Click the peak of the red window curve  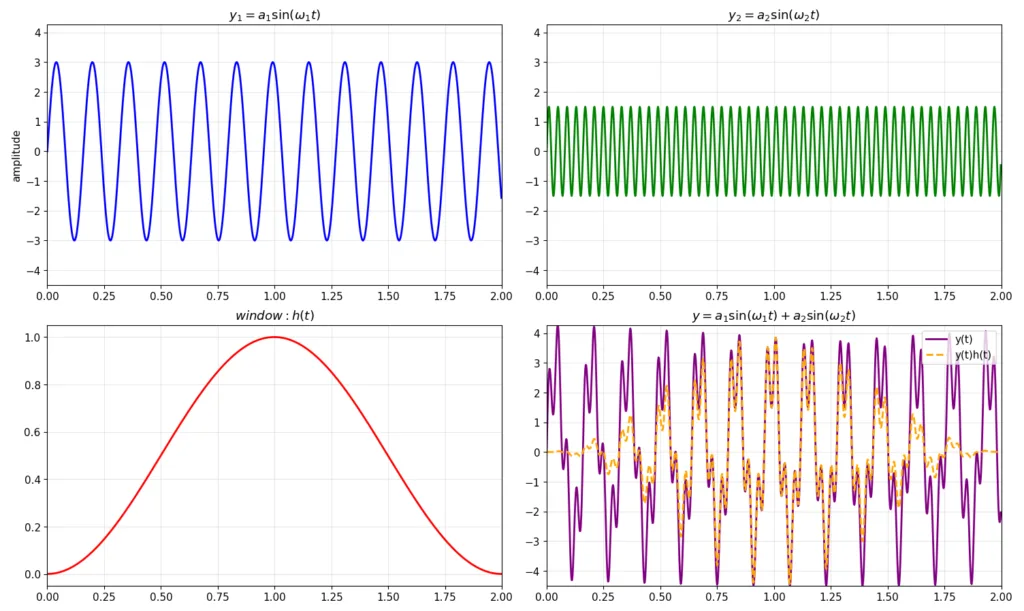tap(274, 337)
